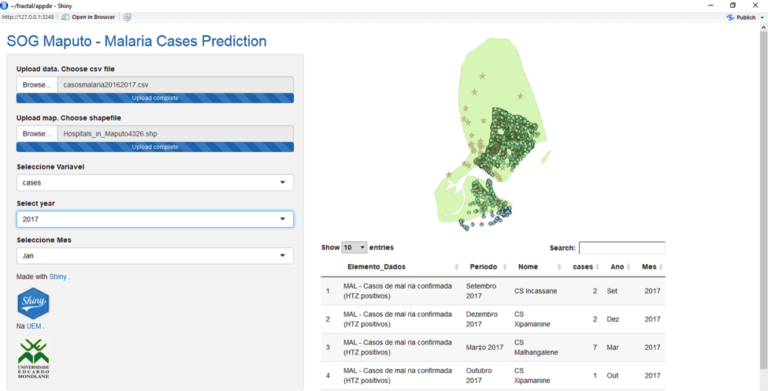Click the refresh icon beside Open in Browser

(x=127, y=17)
